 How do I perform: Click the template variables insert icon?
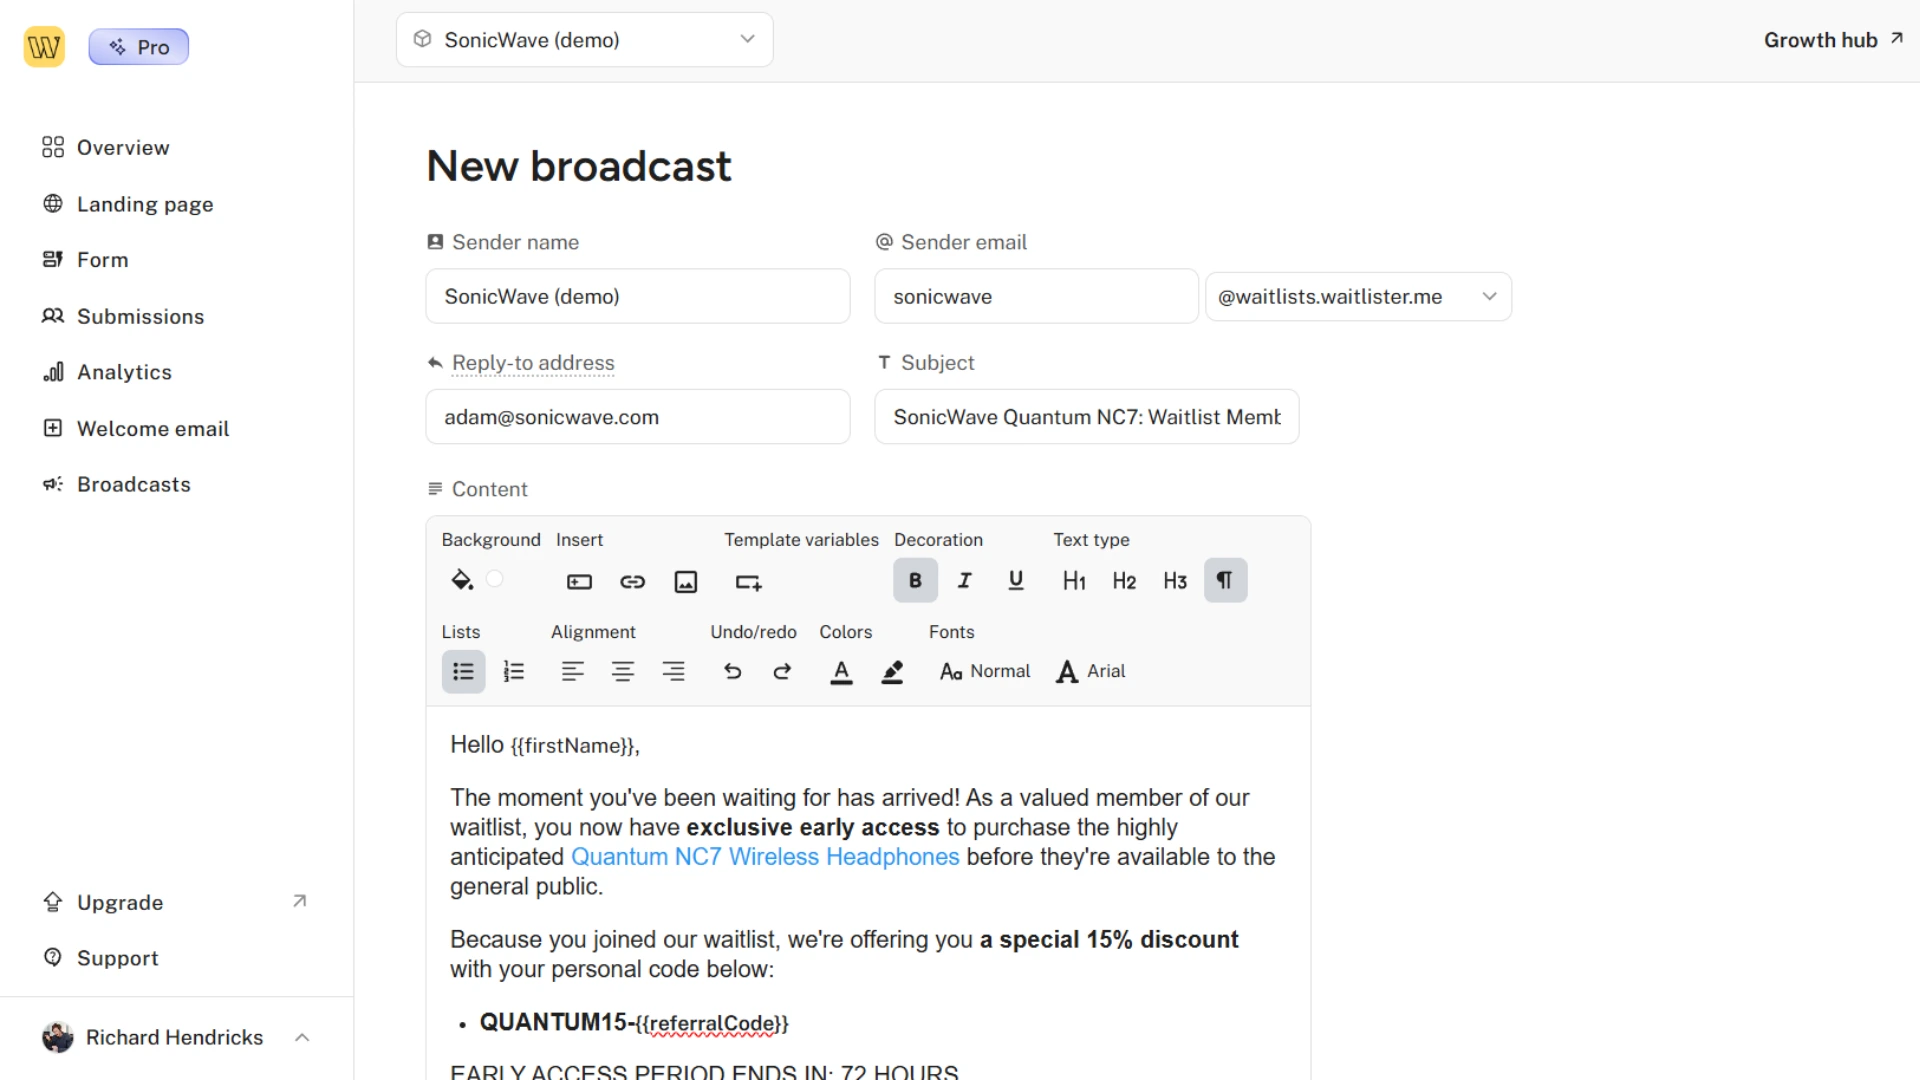coord(748,581)
